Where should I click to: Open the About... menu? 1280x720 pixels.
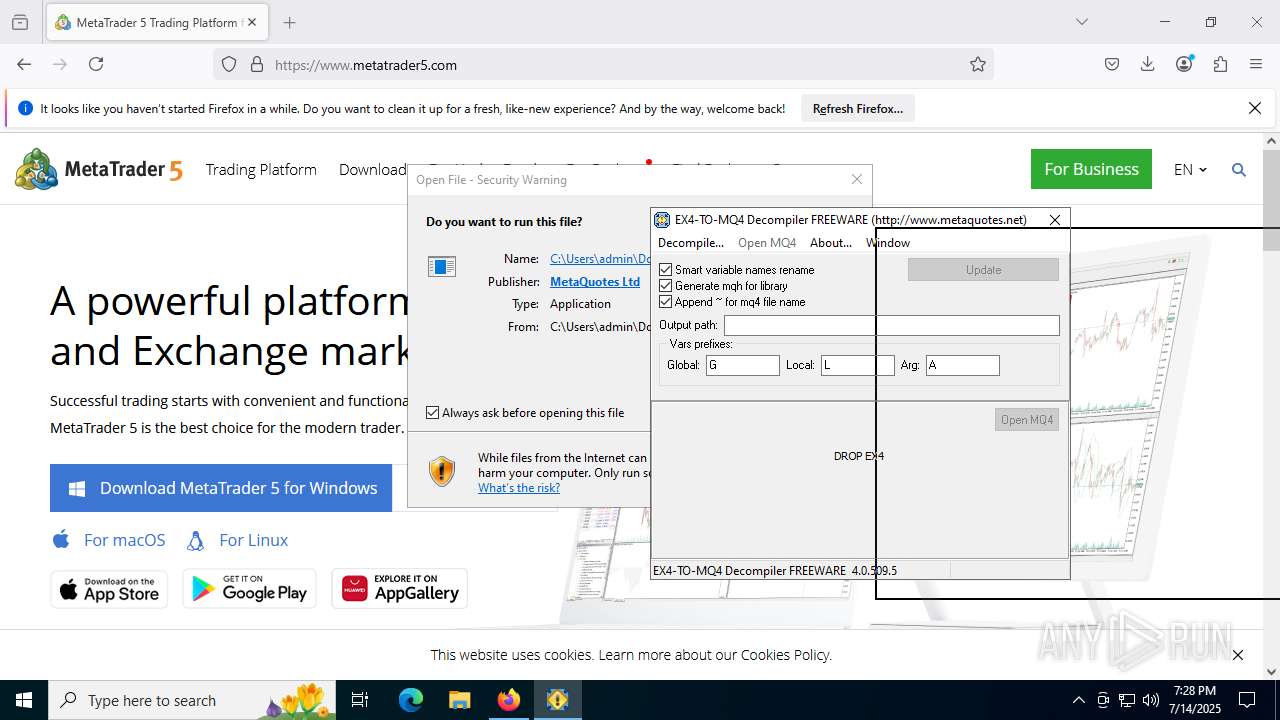pos(831,243)
